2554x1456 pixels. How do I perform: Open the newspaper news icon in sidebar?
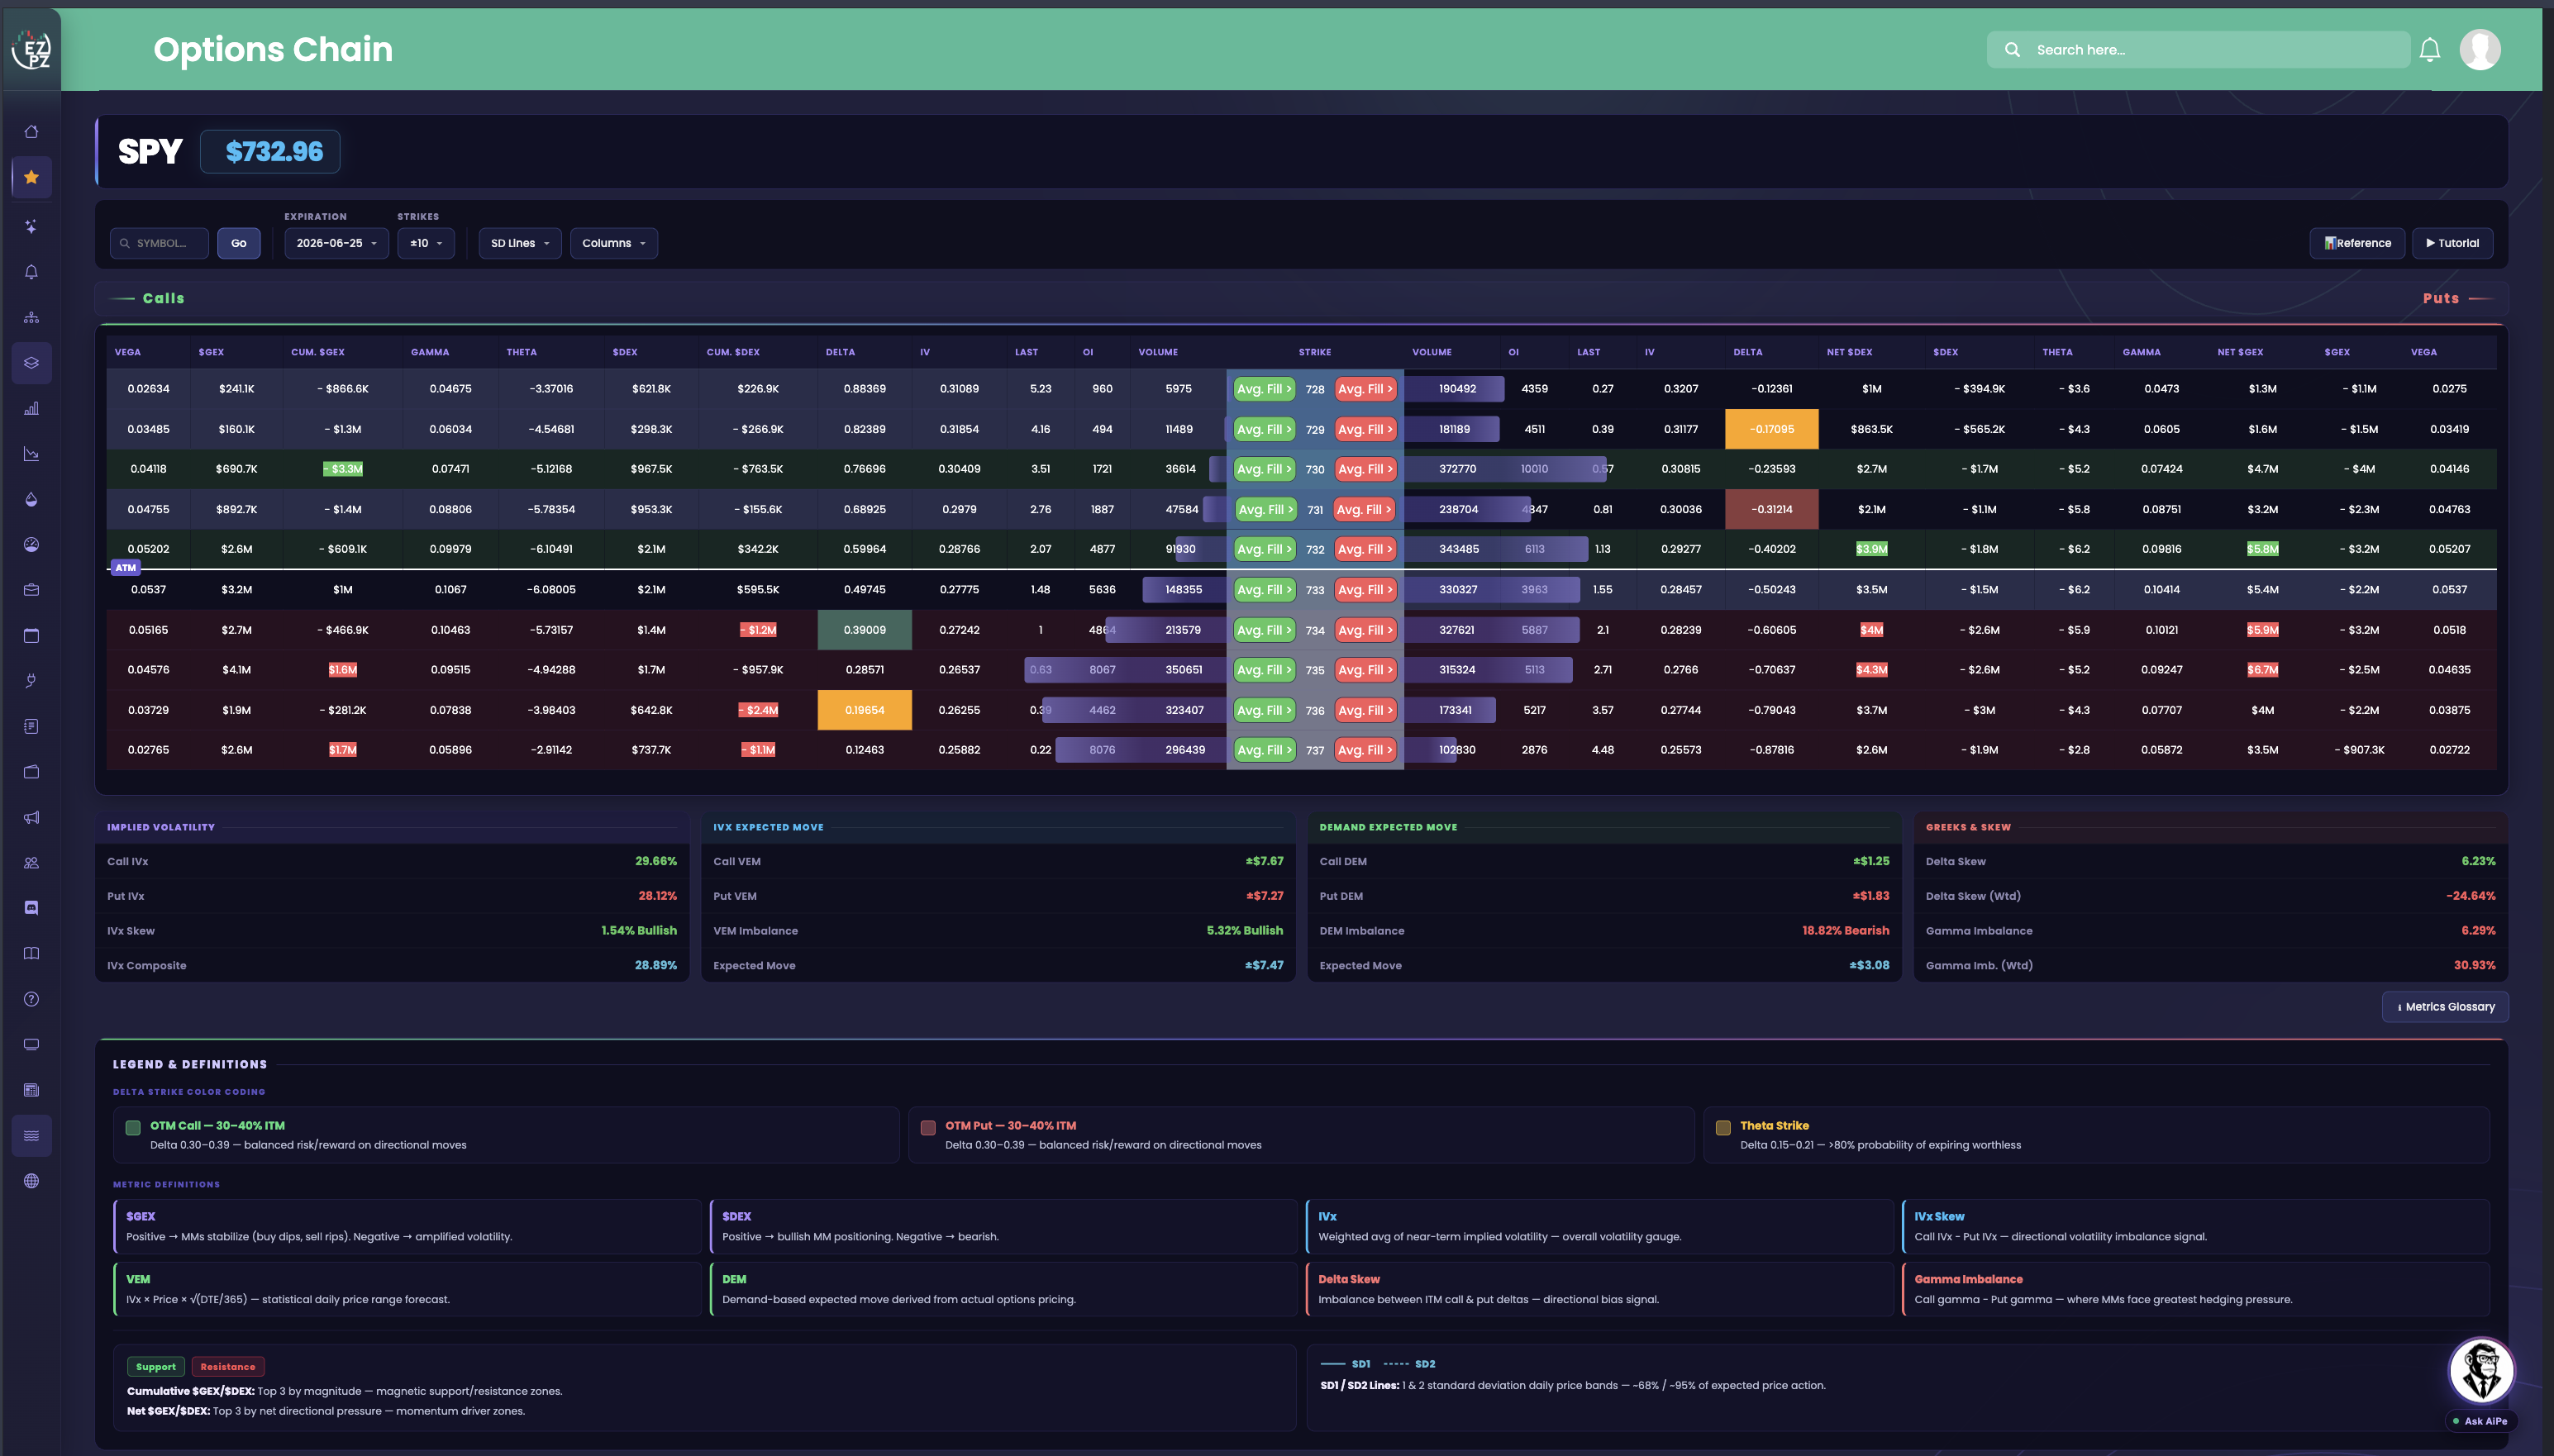31,1090
